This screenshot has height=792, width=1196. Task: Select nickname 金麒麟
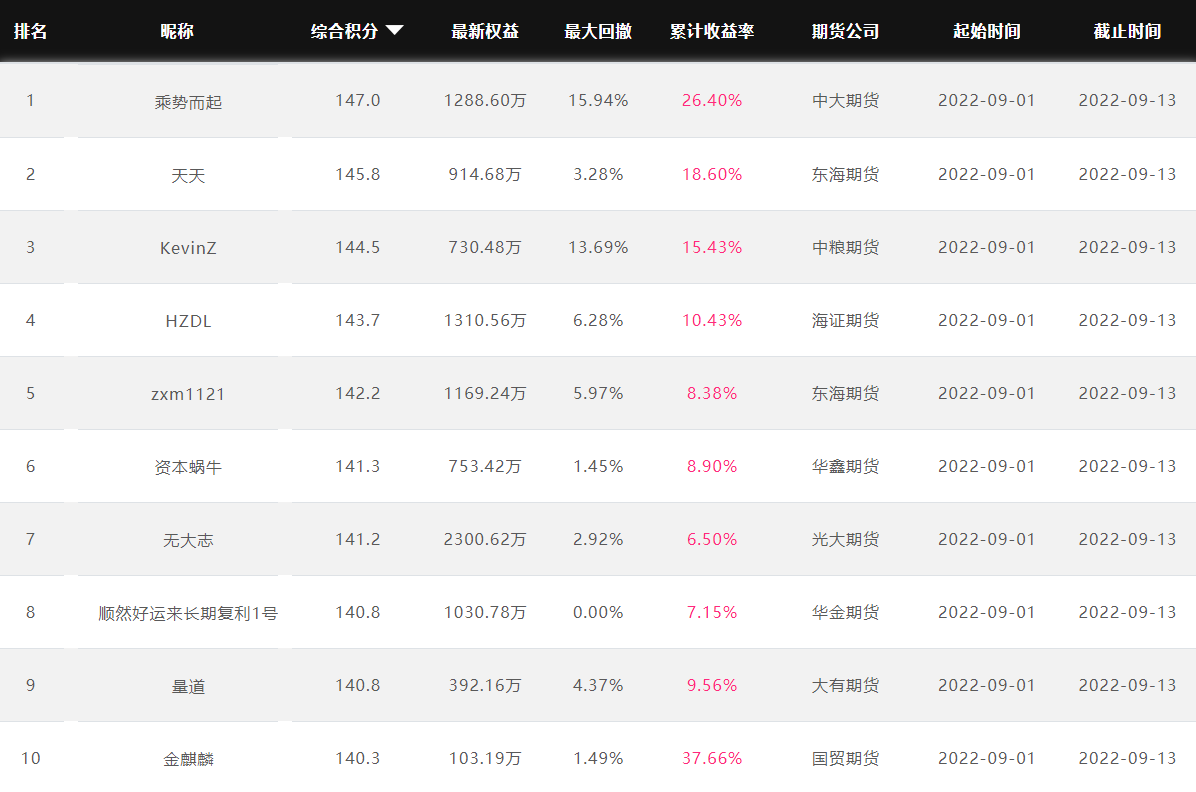[x=188, y=759]
